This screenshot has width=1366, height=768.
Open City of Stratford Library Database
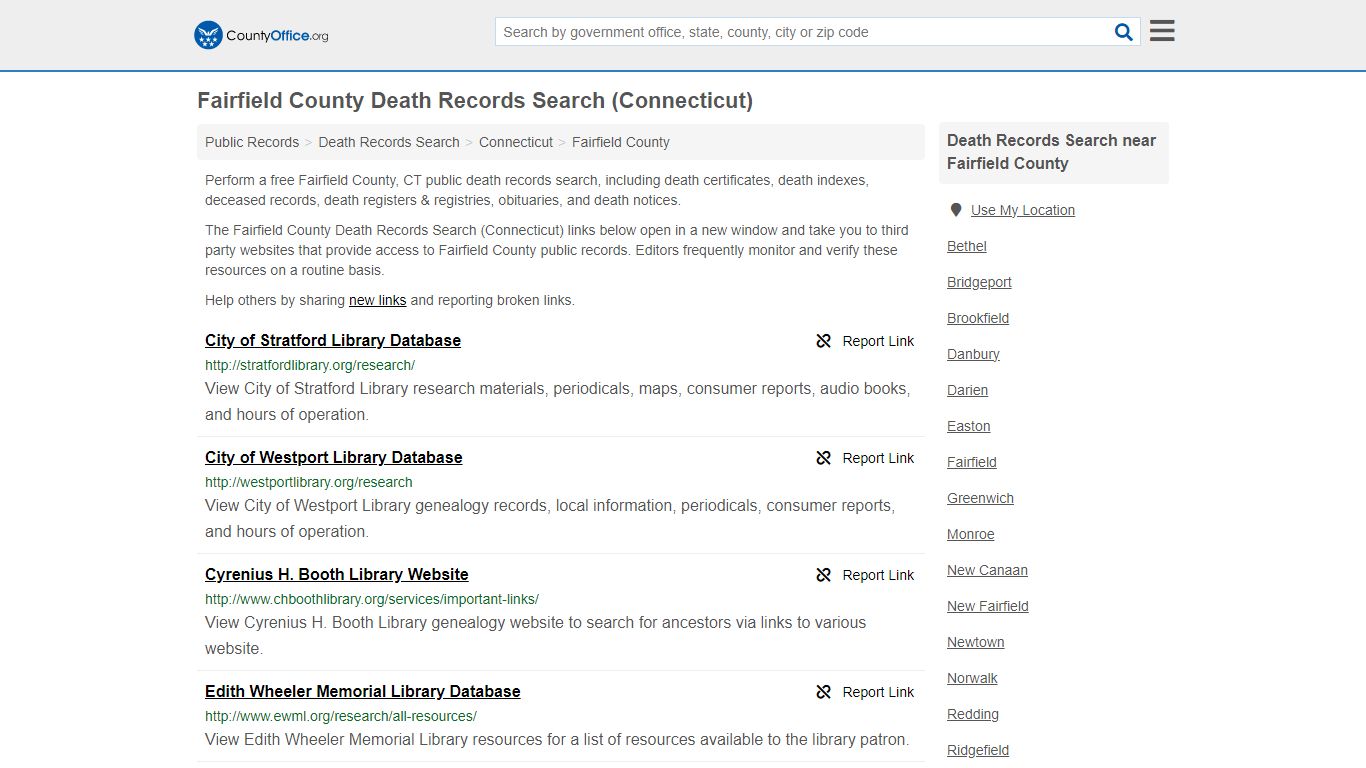pyautogui.click(x=333, y=340)
